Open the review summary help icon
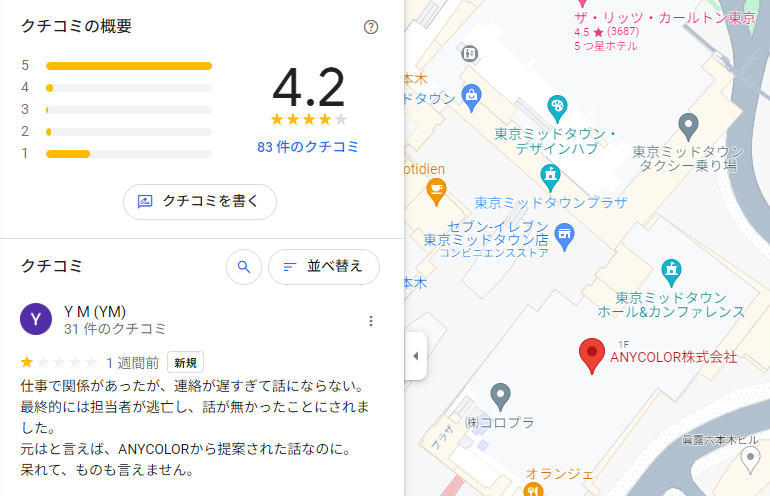 click(x=371, y=27)
